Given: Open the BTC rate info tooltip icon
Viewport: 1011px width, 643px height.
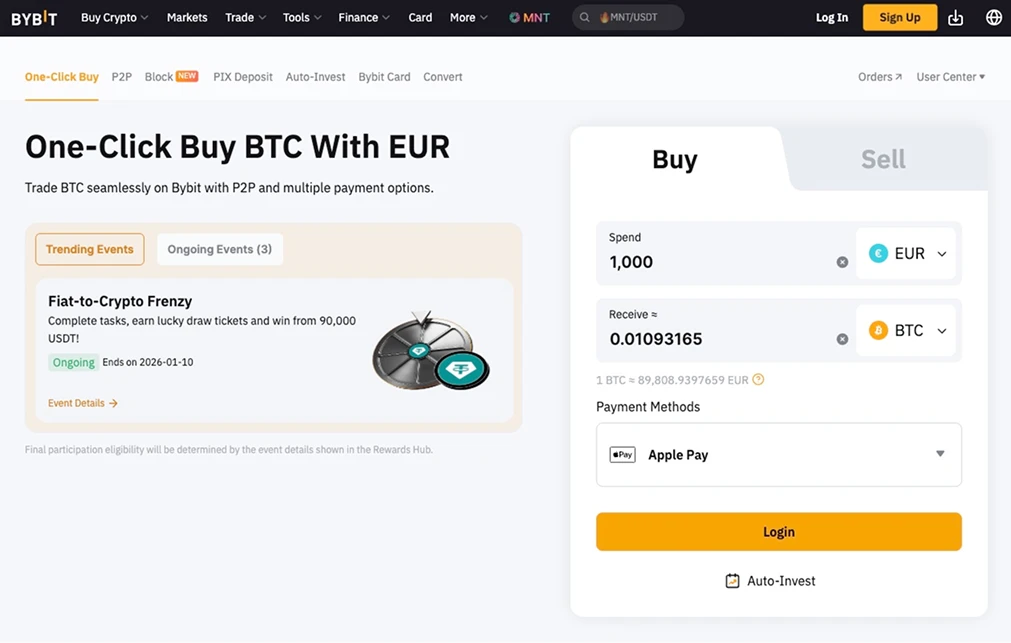Looking at the screenshot, I should pos(757,380).
